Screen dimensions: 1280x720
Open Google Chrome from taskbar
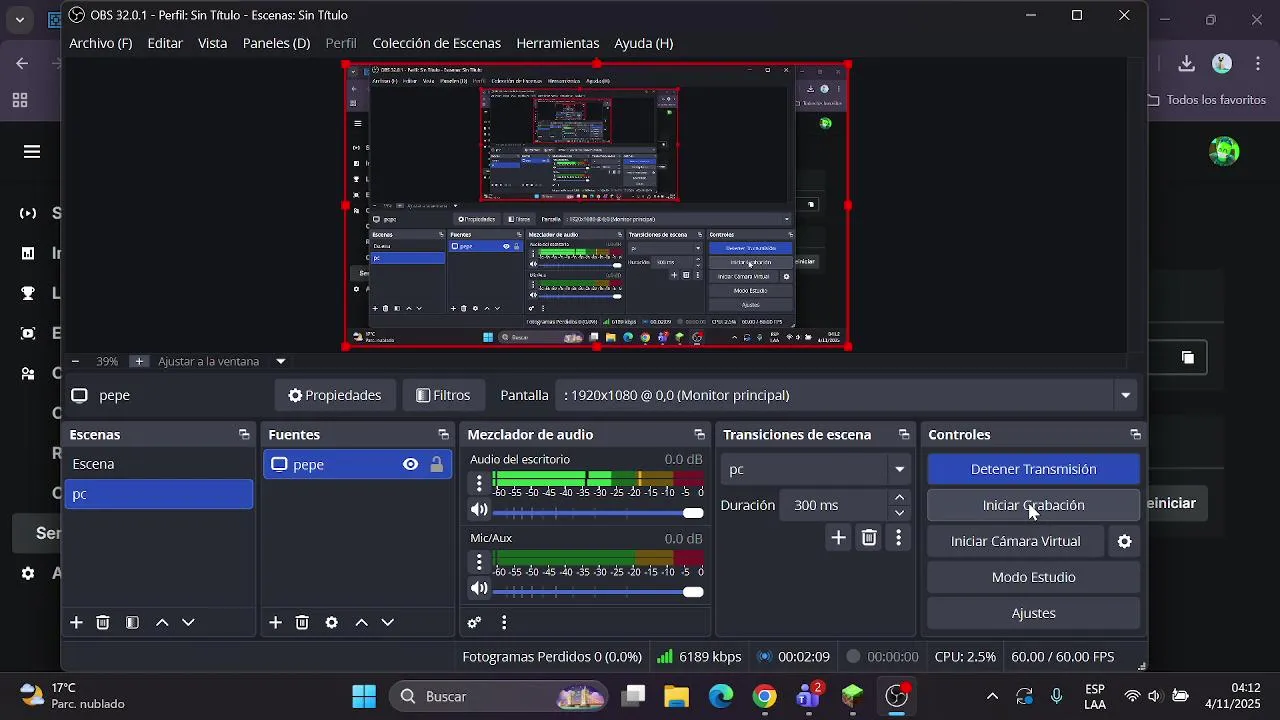[764, 696]
